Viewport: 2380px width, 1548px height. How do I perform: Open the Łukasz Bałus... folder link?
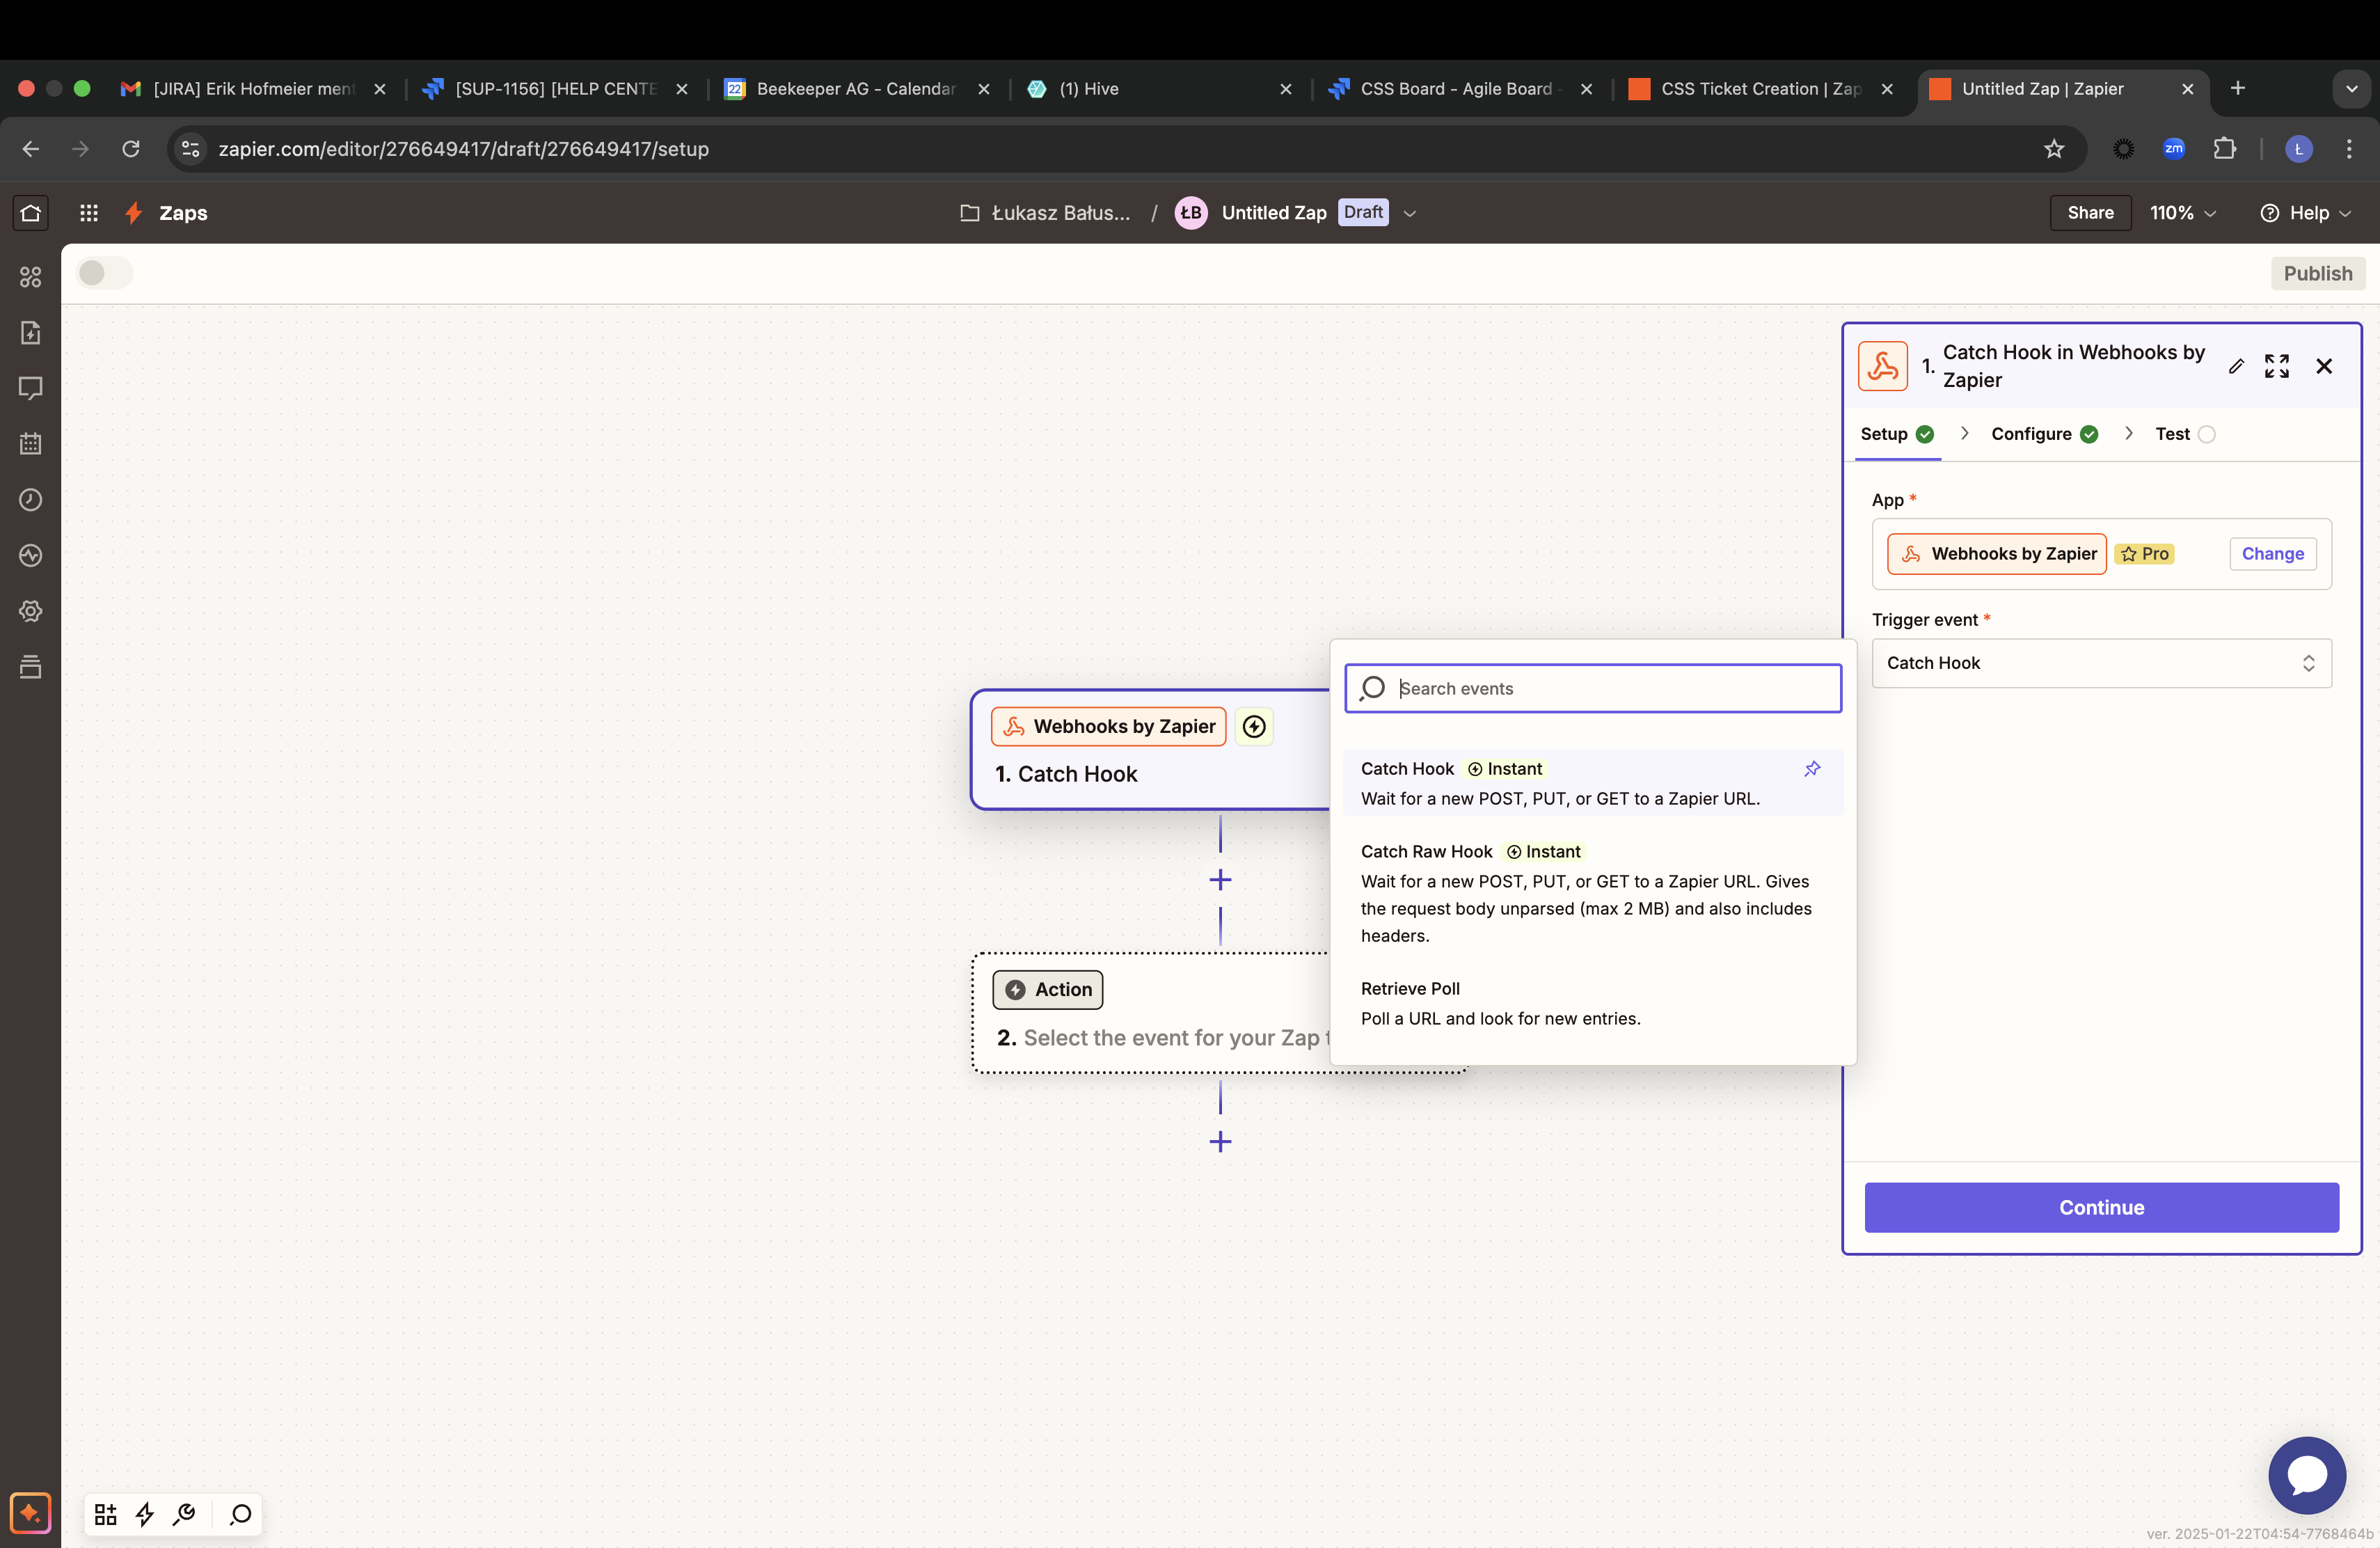pyautogui.click(x=1045, y=213)
